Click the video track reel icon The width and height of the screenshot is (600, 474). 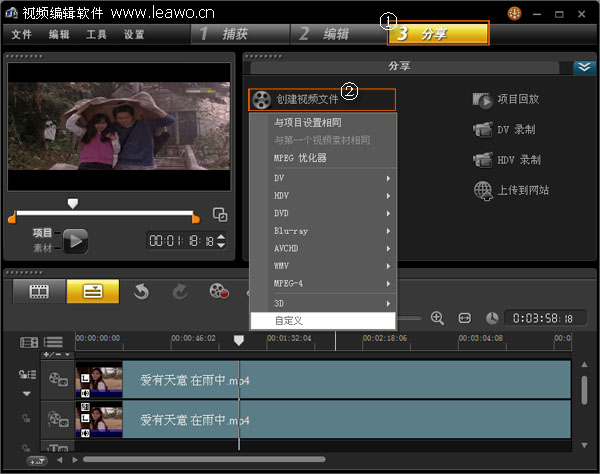(x=58, y=380)
